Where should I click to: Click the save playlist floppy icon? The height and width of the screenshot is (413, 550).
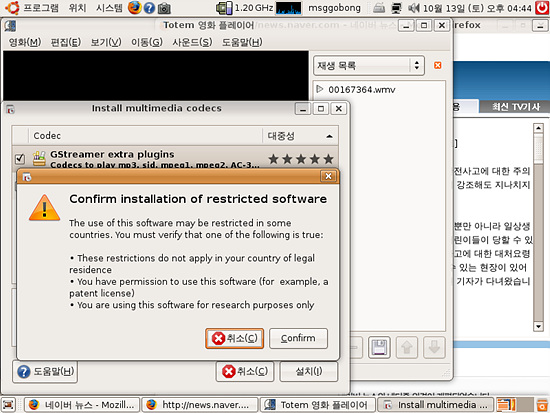point(379,347)
